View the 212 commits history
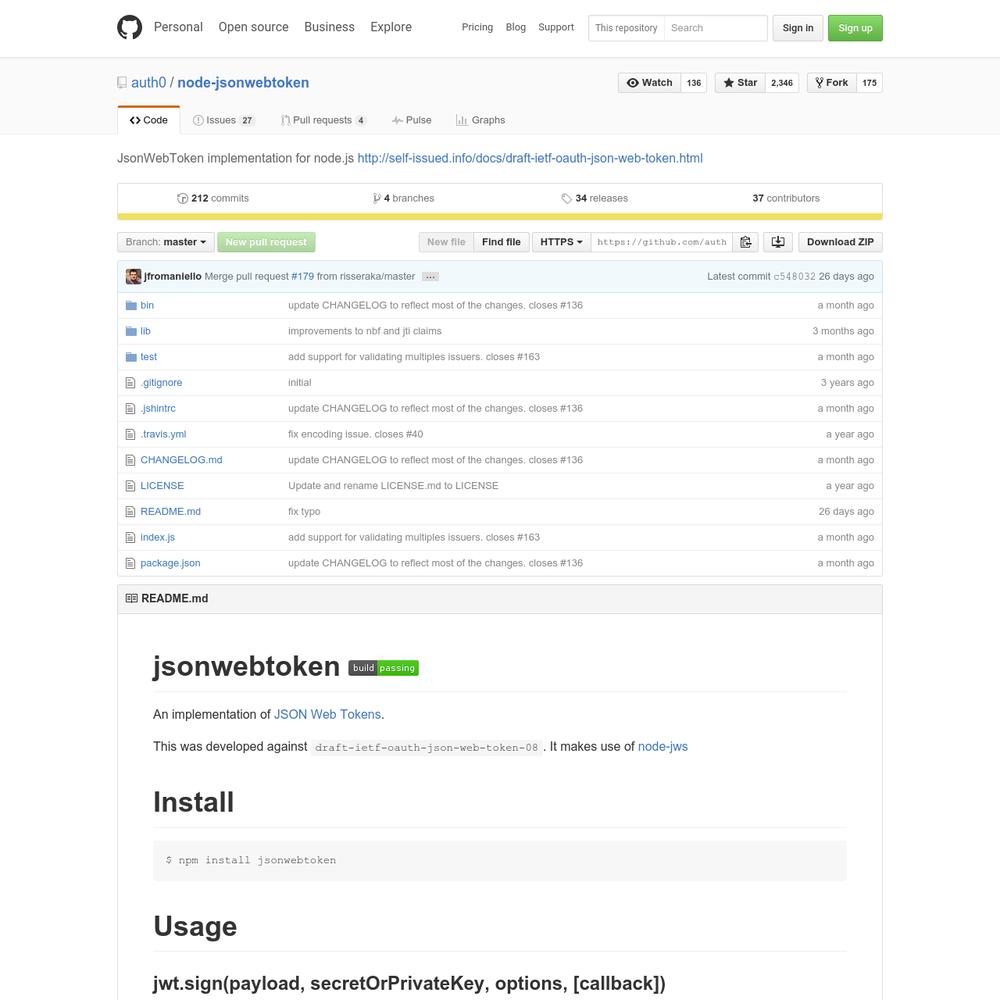This screenshot has width=1000, height=1000. tap(213, 198)
